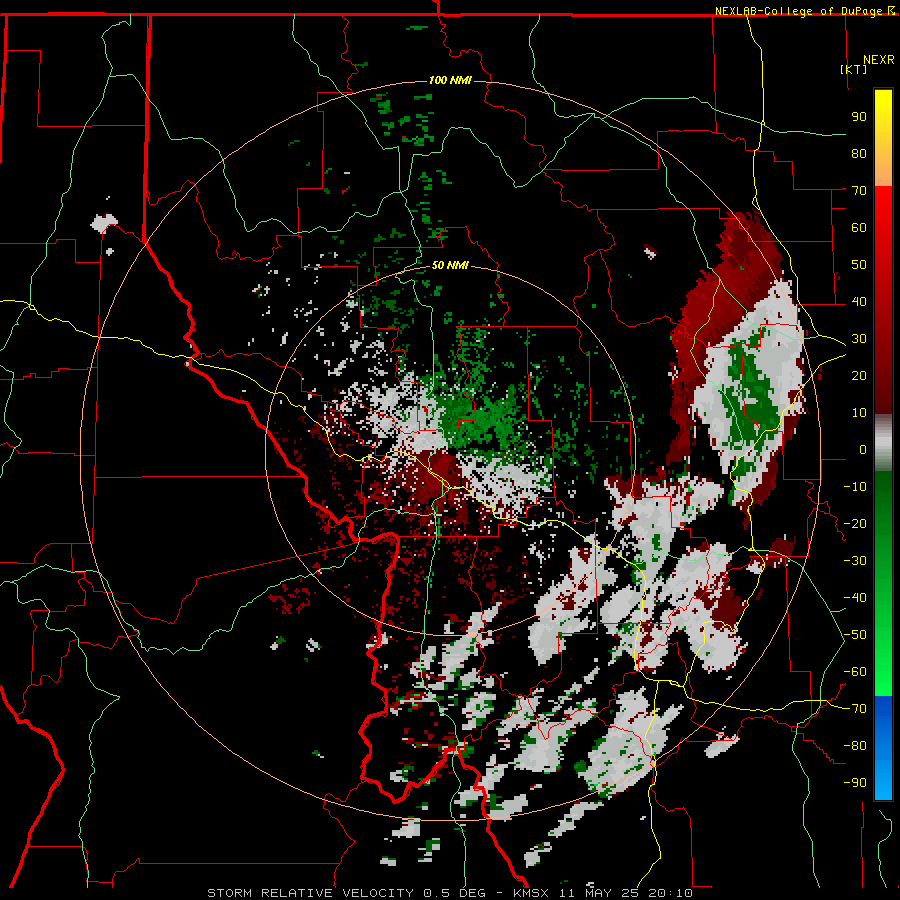Select the 0 value on velocity legend

[863, 450]
